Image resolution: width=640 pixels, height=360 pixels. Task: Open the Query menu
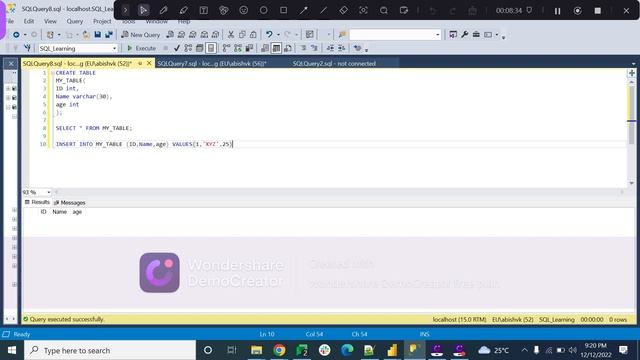tap(75, 21)
